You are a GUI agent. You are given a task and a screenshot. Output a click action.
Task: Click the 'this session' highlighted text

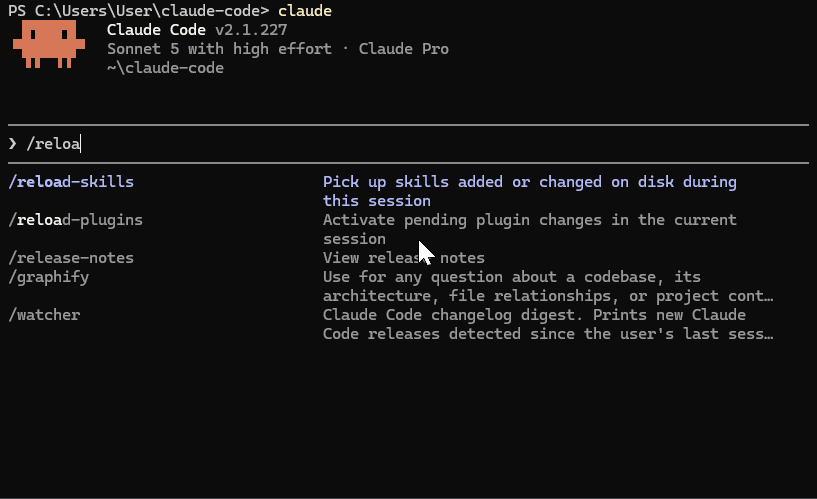point(377,201)
